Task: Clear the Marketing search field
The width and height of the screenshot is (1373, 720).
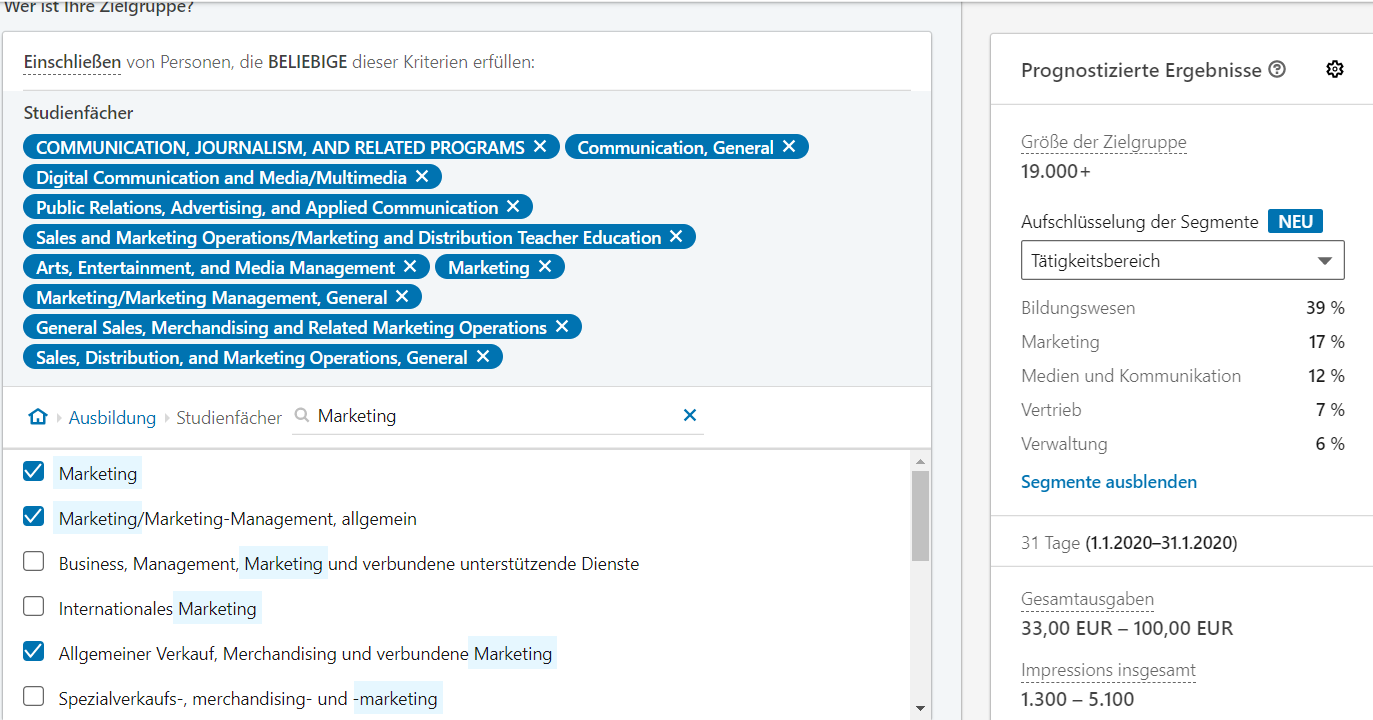Action: click(689, 416)
